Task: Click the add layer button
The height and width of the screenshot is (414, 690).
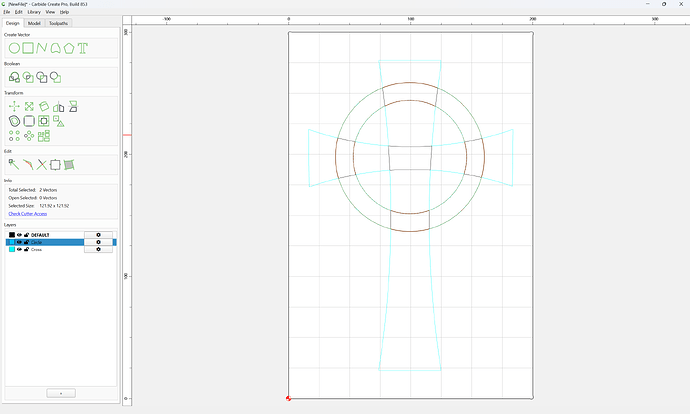Action: (x=61, y=393)
